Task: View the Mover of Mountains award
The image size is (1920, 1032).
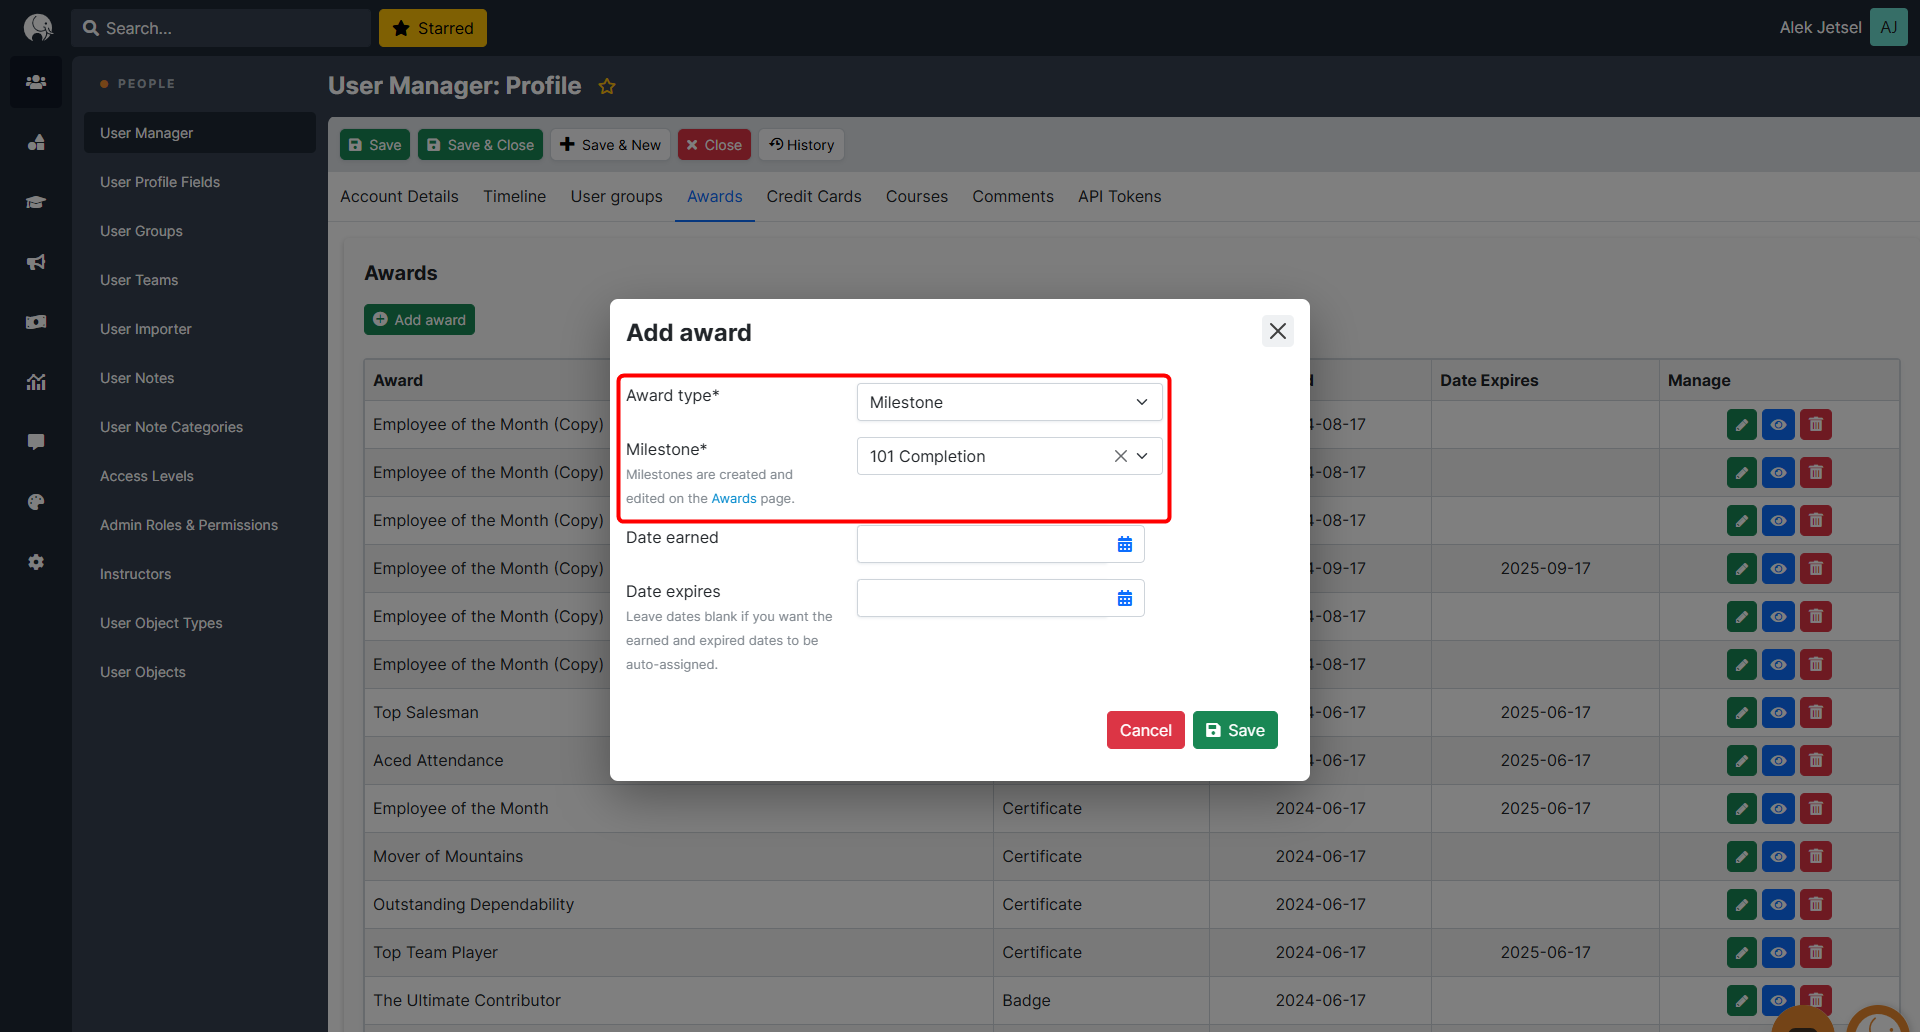Action: tap(1777, 856)
